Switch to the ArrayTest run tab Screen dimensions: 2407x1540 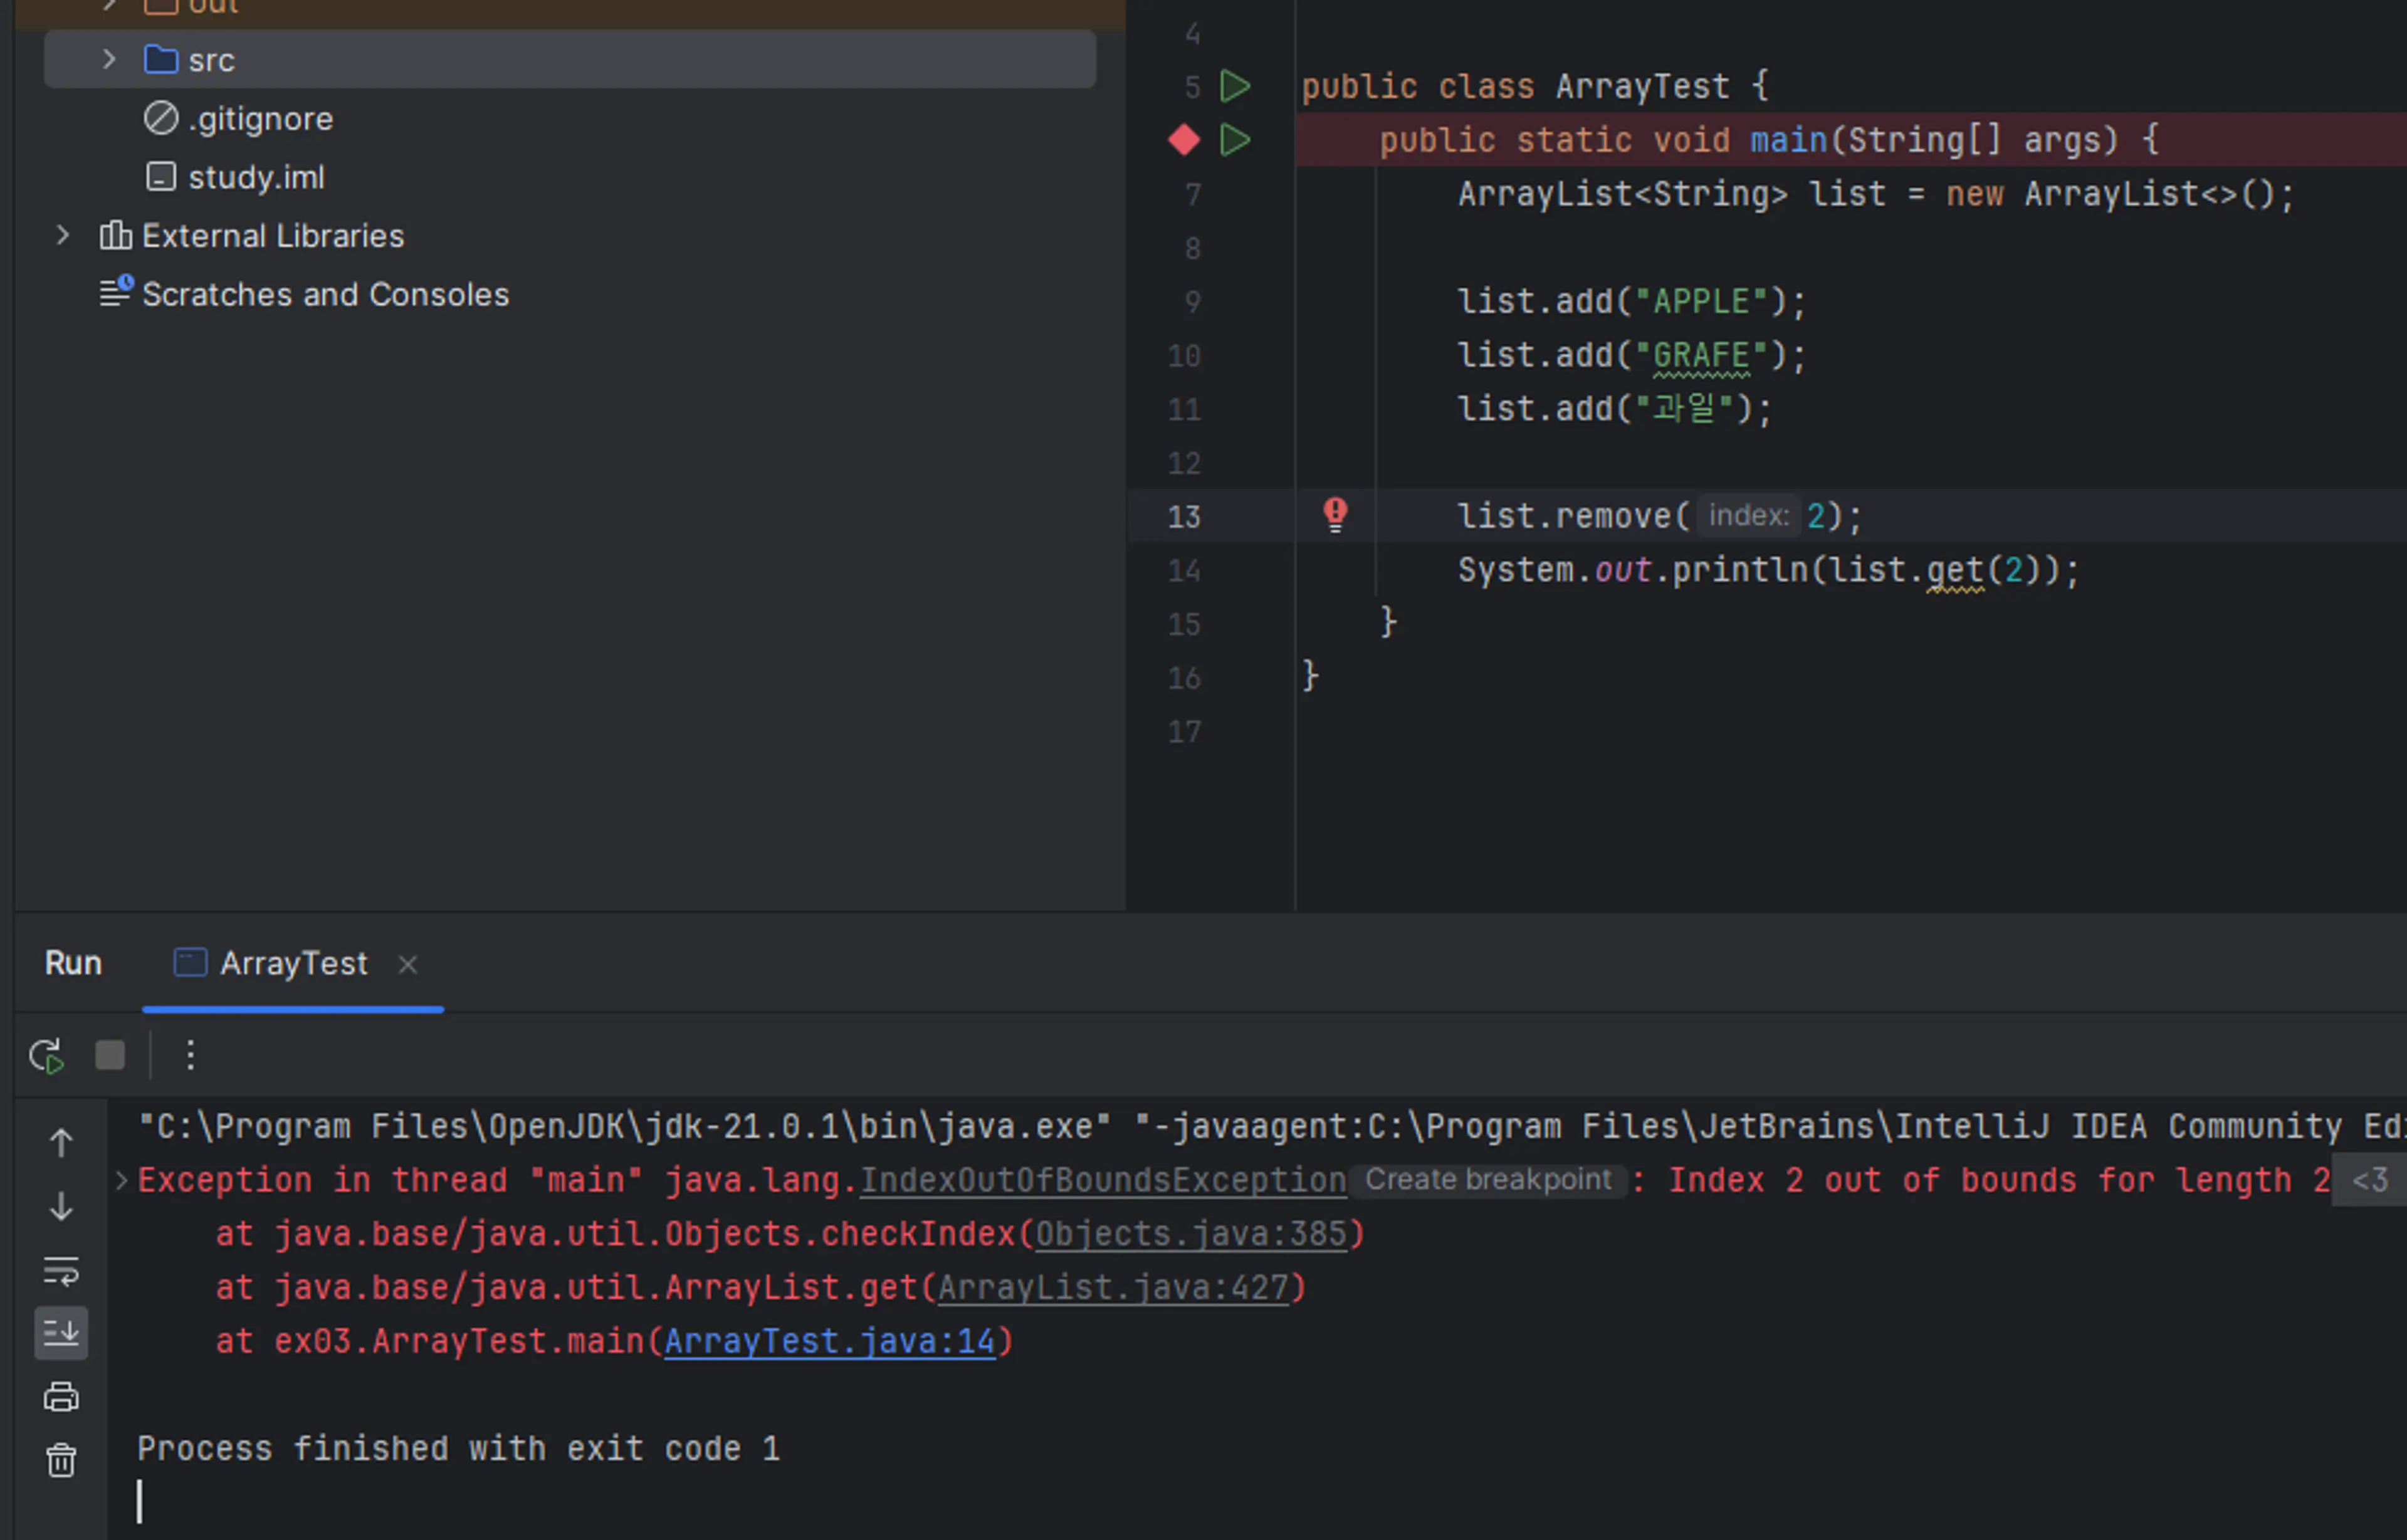[293, 963]
